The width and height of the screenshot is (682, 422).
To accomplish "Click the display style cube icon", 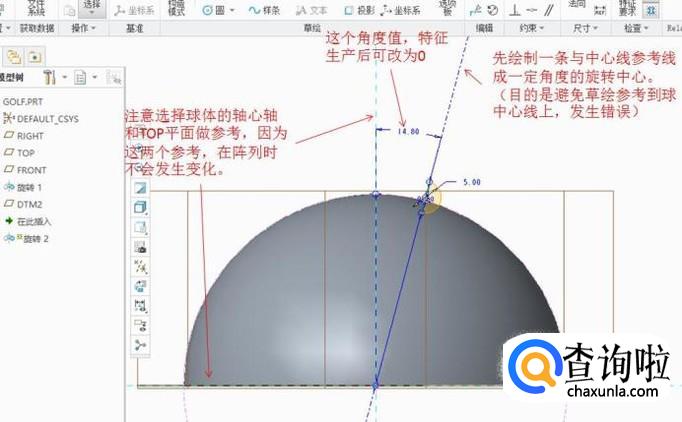I will (x=140, y=207).
